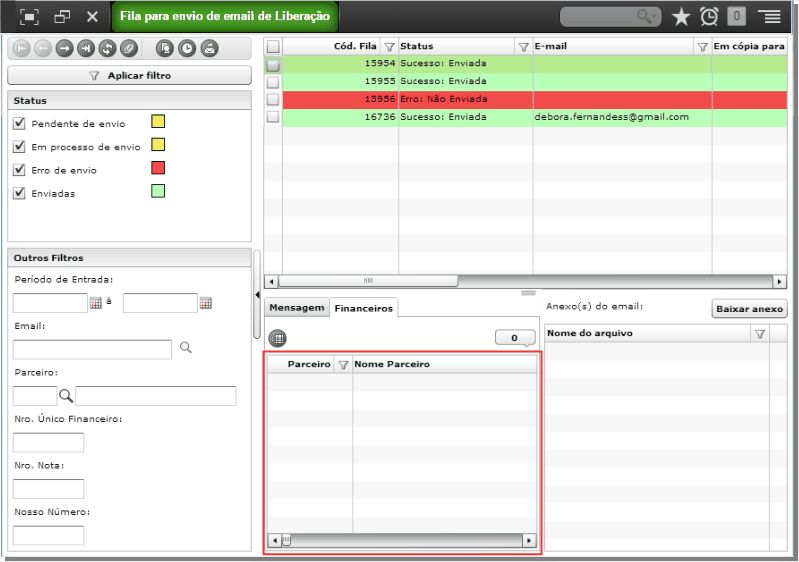Select checkbox for queue row 15955
799x562 pixels.
[x=273, y=82]
